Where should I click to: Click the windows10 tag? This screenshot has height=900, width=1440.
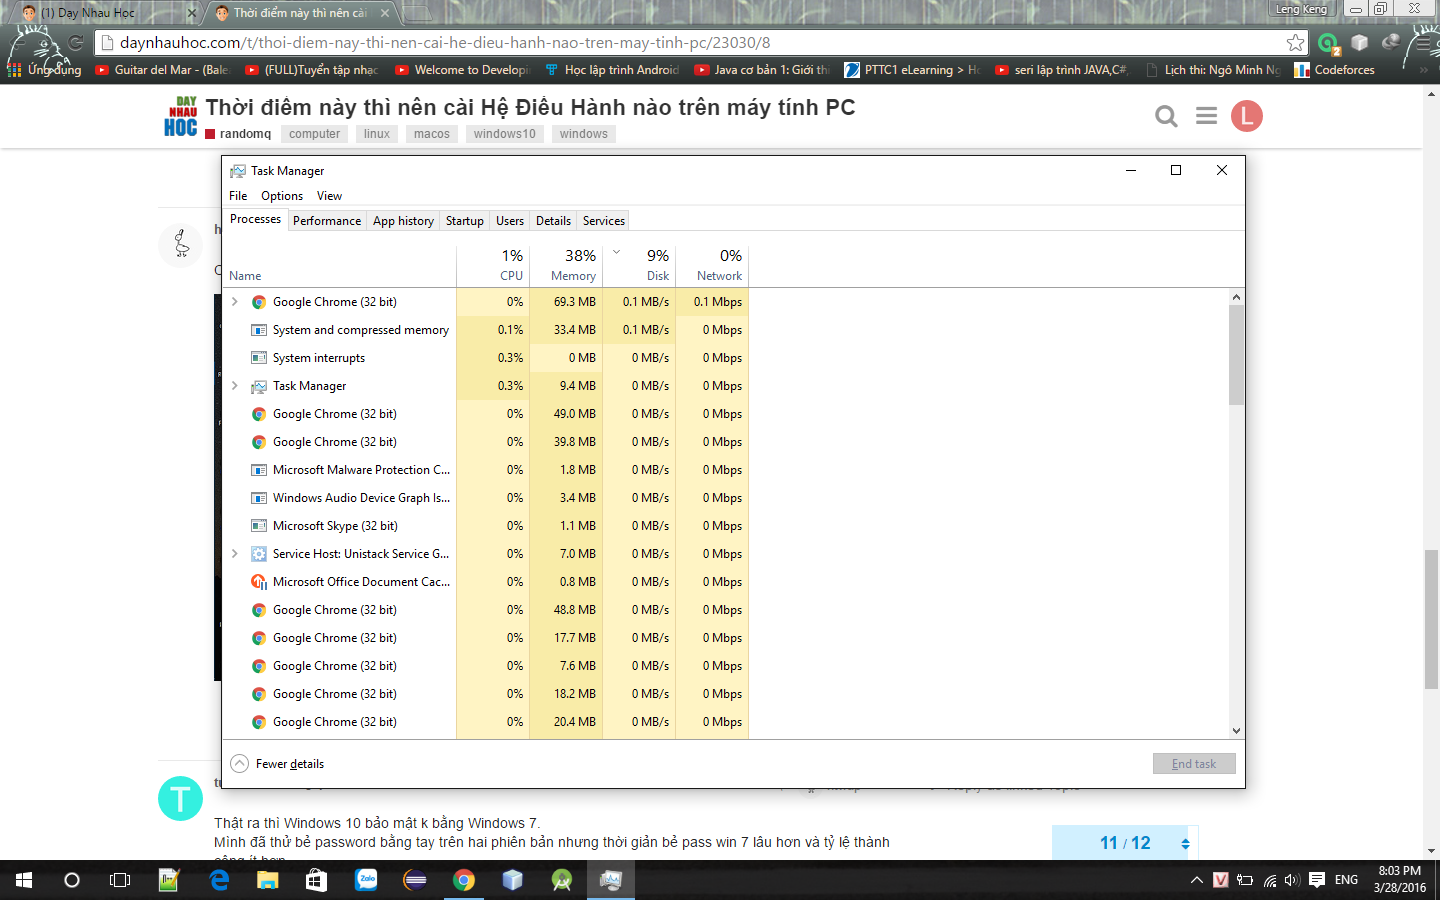coord(505,134)
